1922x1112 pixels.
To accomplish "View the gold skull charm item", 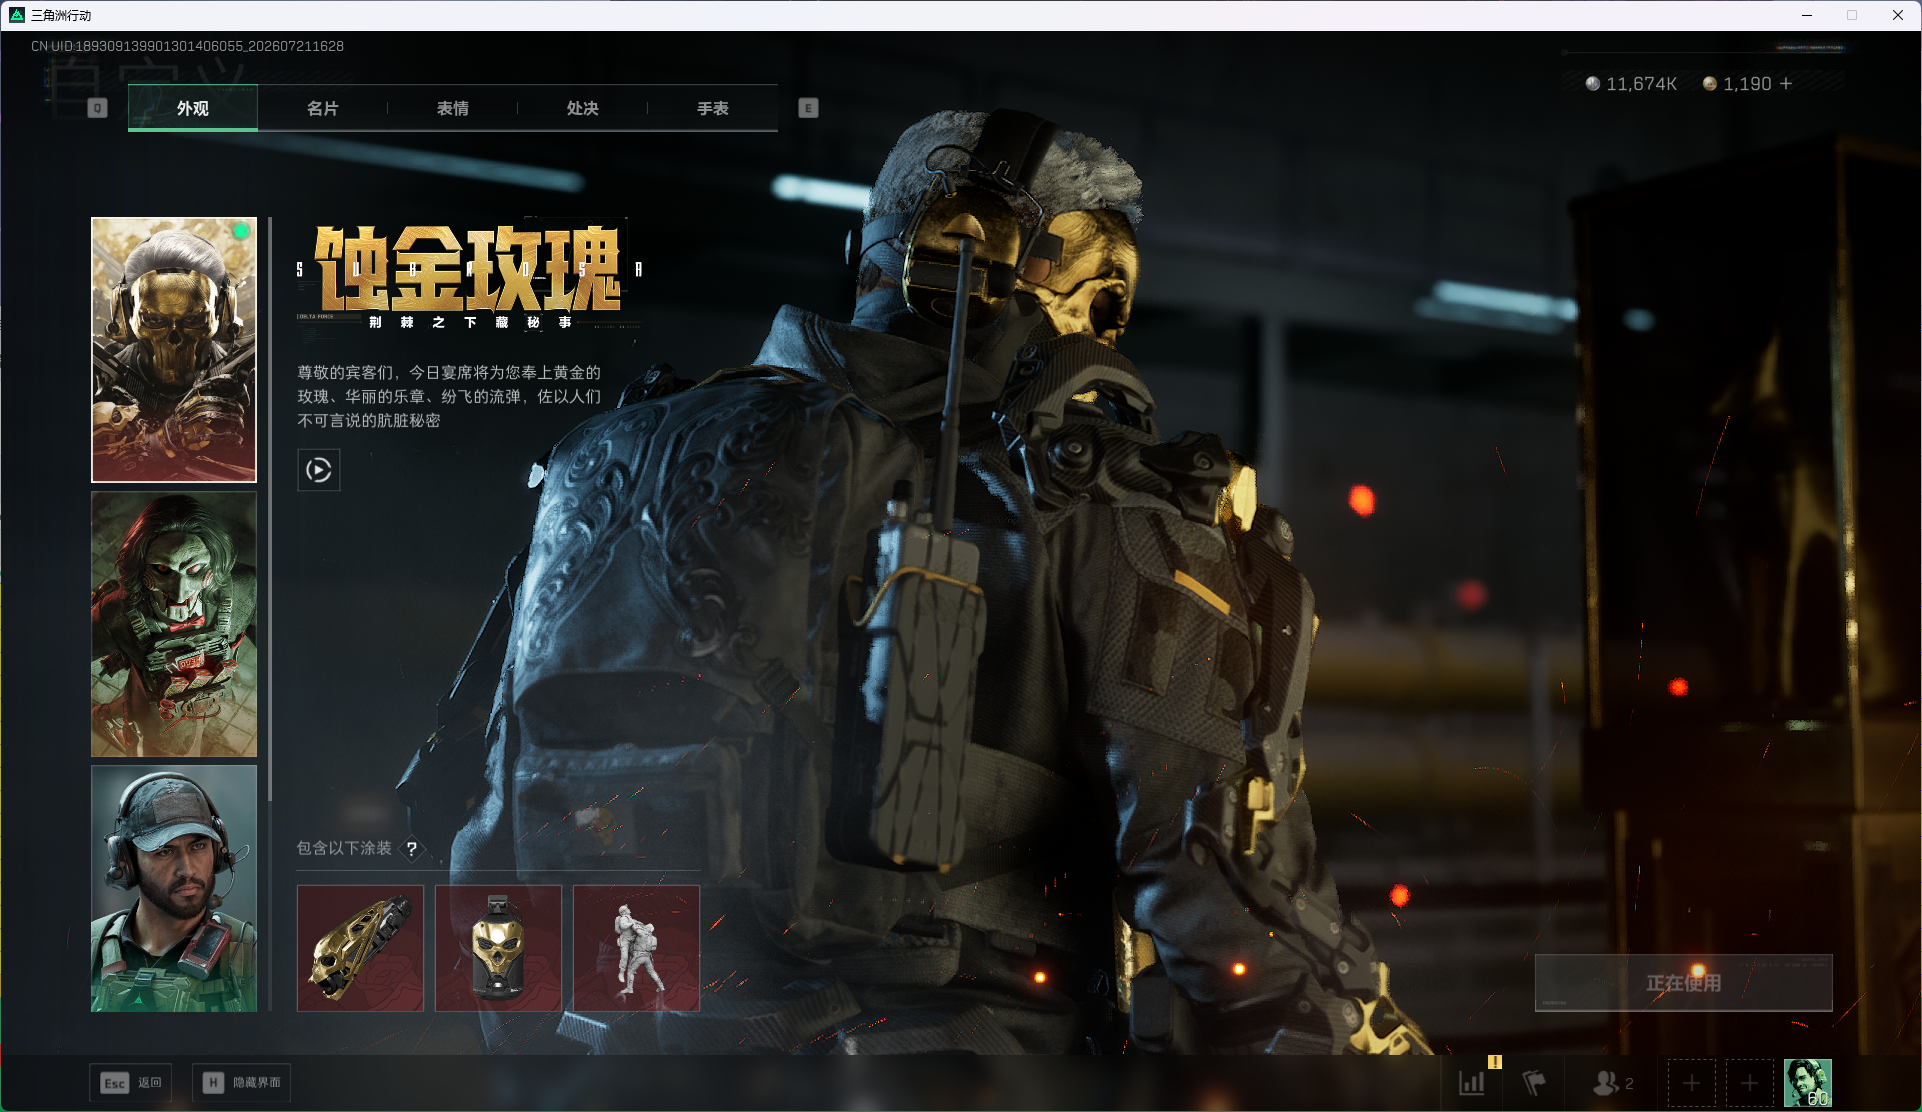I will click(x=498, y=948).
